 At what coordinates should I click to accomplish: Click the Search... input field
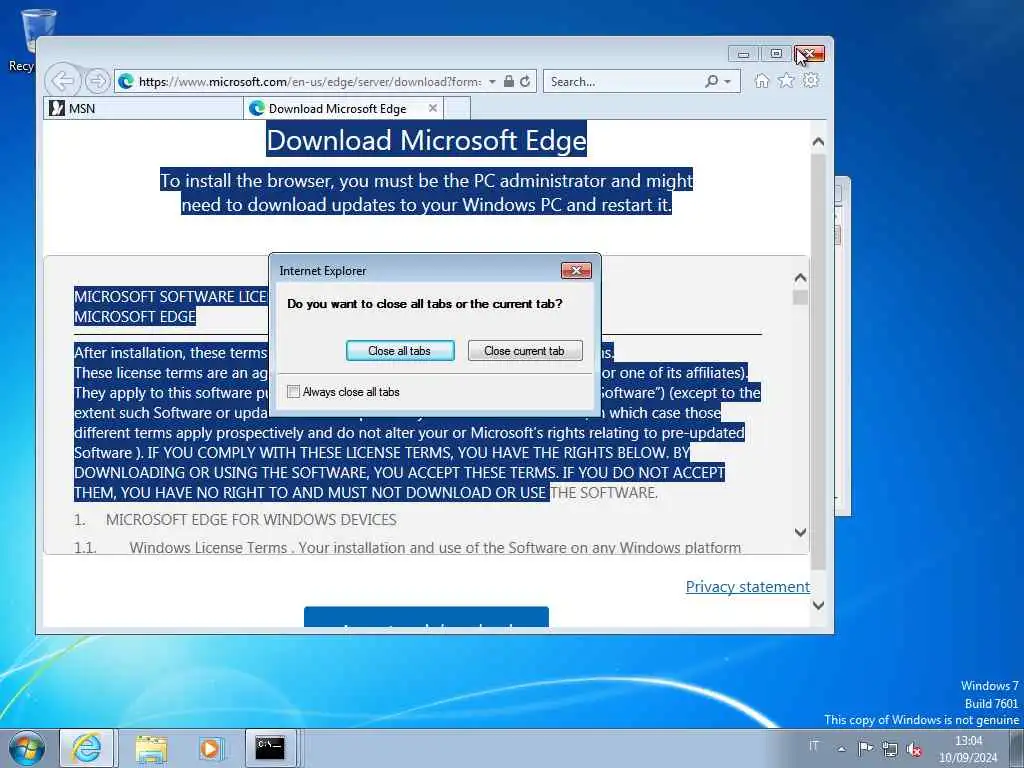624,82
